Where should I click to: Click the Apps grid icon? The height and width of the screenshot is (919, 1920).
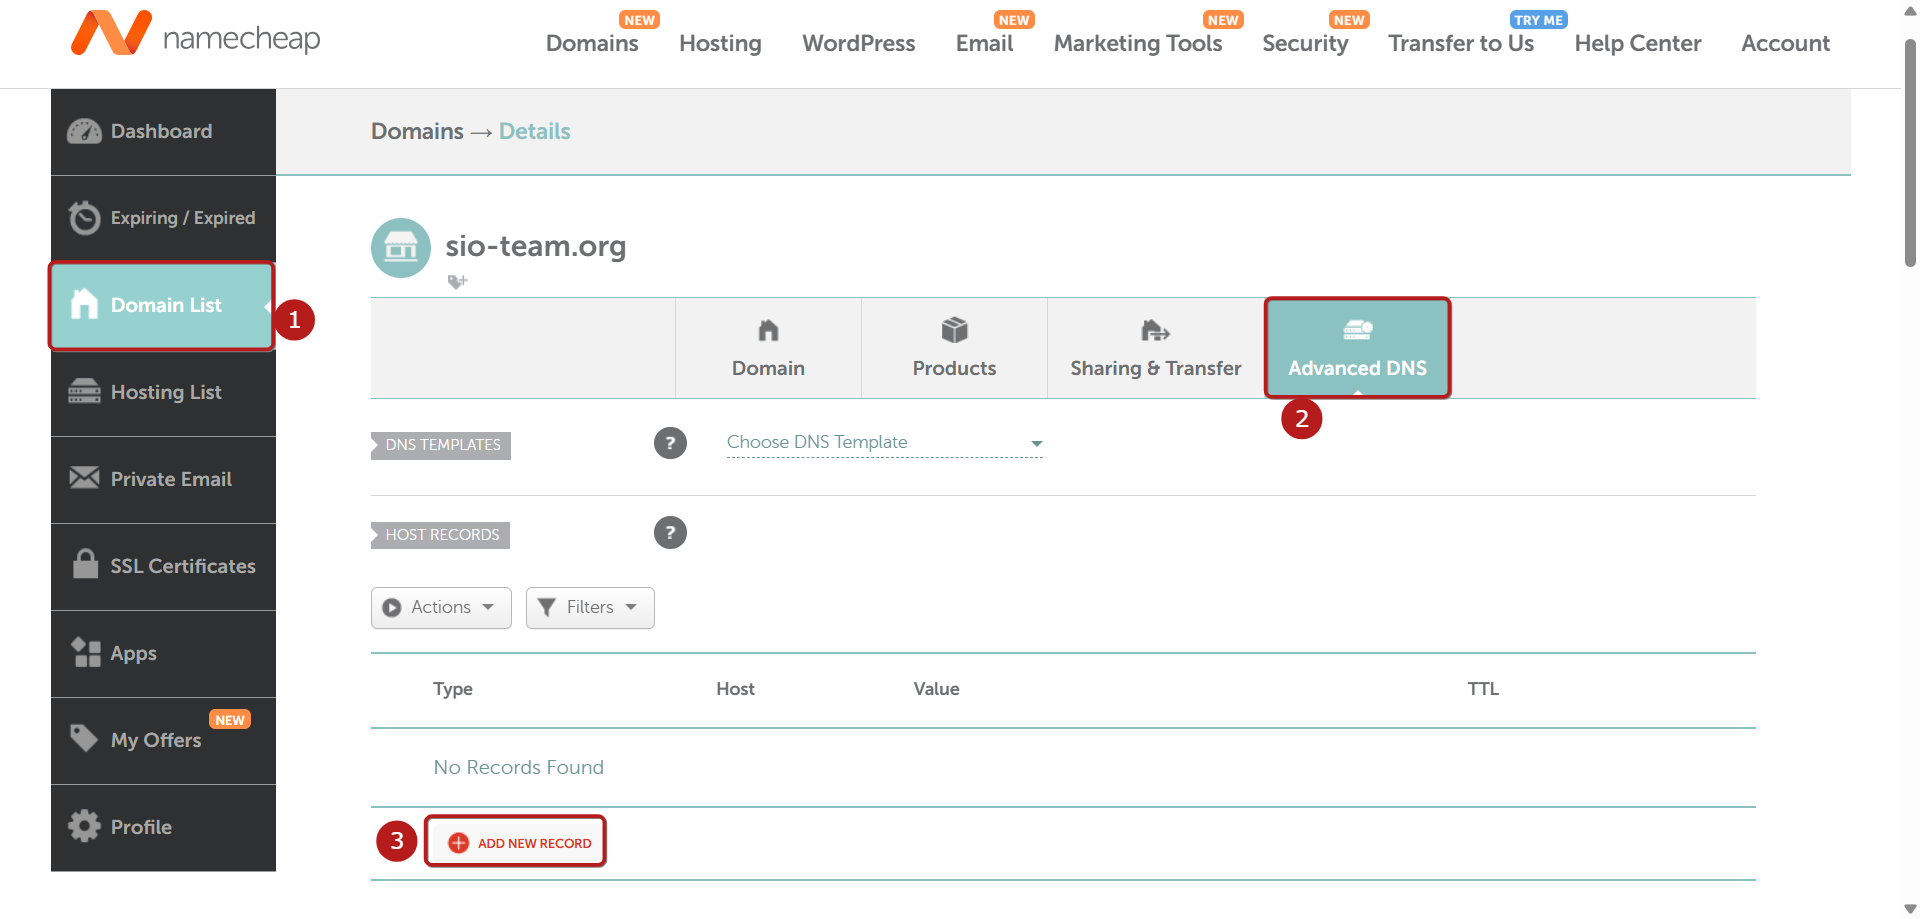[x=86, y=652]
